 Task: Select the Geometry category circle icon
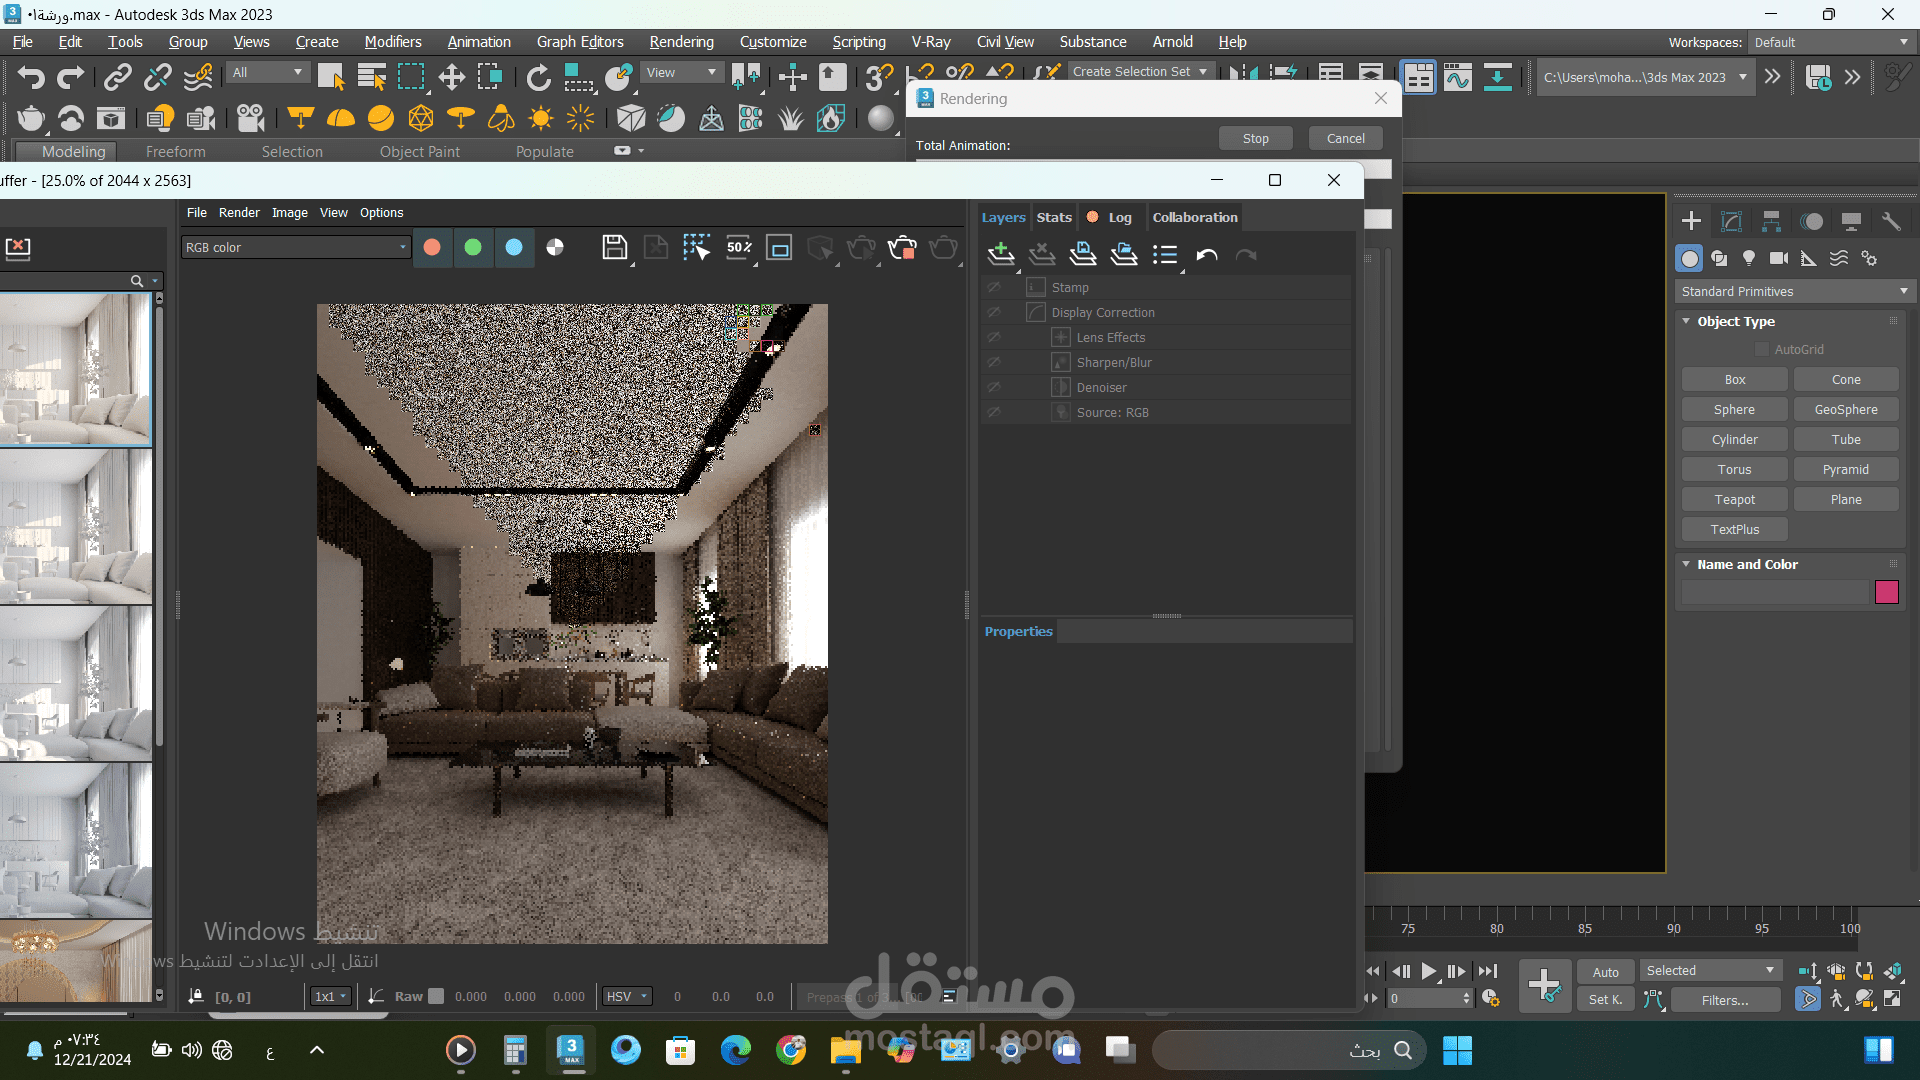1689,258
